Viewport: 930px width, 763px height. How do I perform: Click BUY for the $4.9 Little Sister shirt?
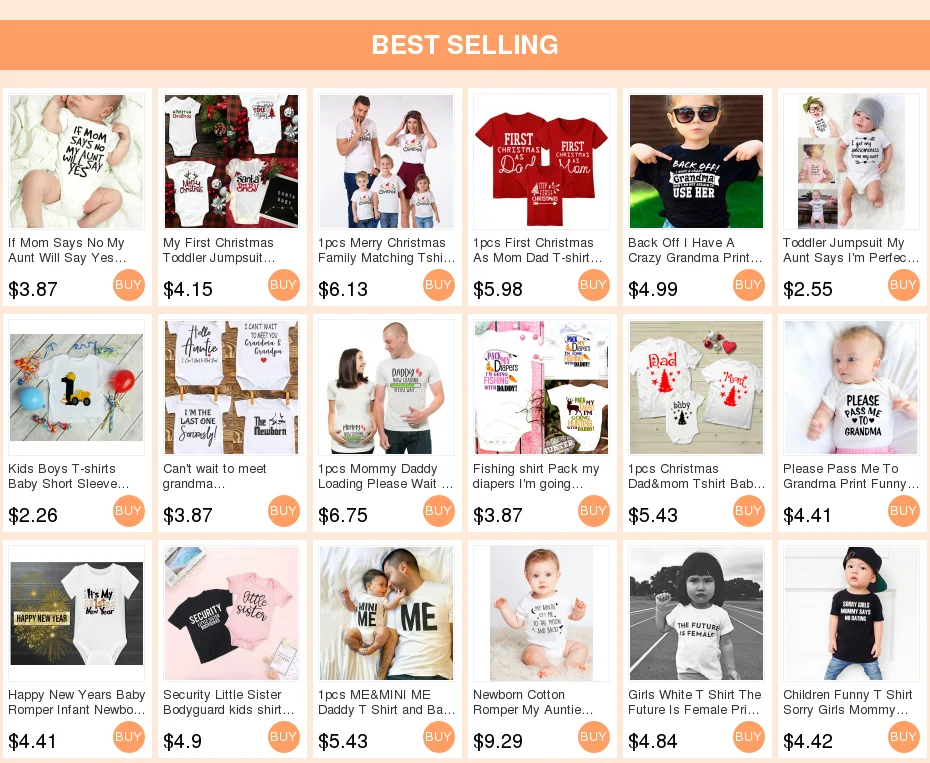pyautogui.click(x=284, y=737)
